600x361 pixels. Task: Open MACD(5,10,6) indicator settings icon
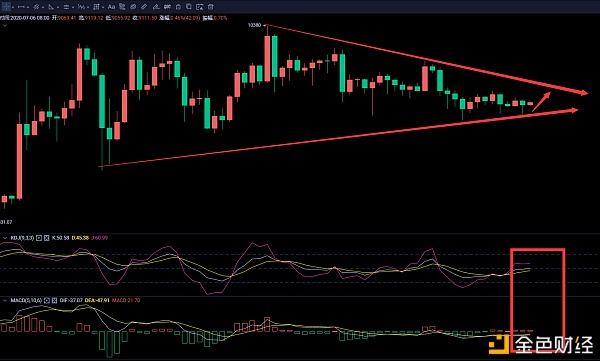pyautogui.click(x=47, y=301)
